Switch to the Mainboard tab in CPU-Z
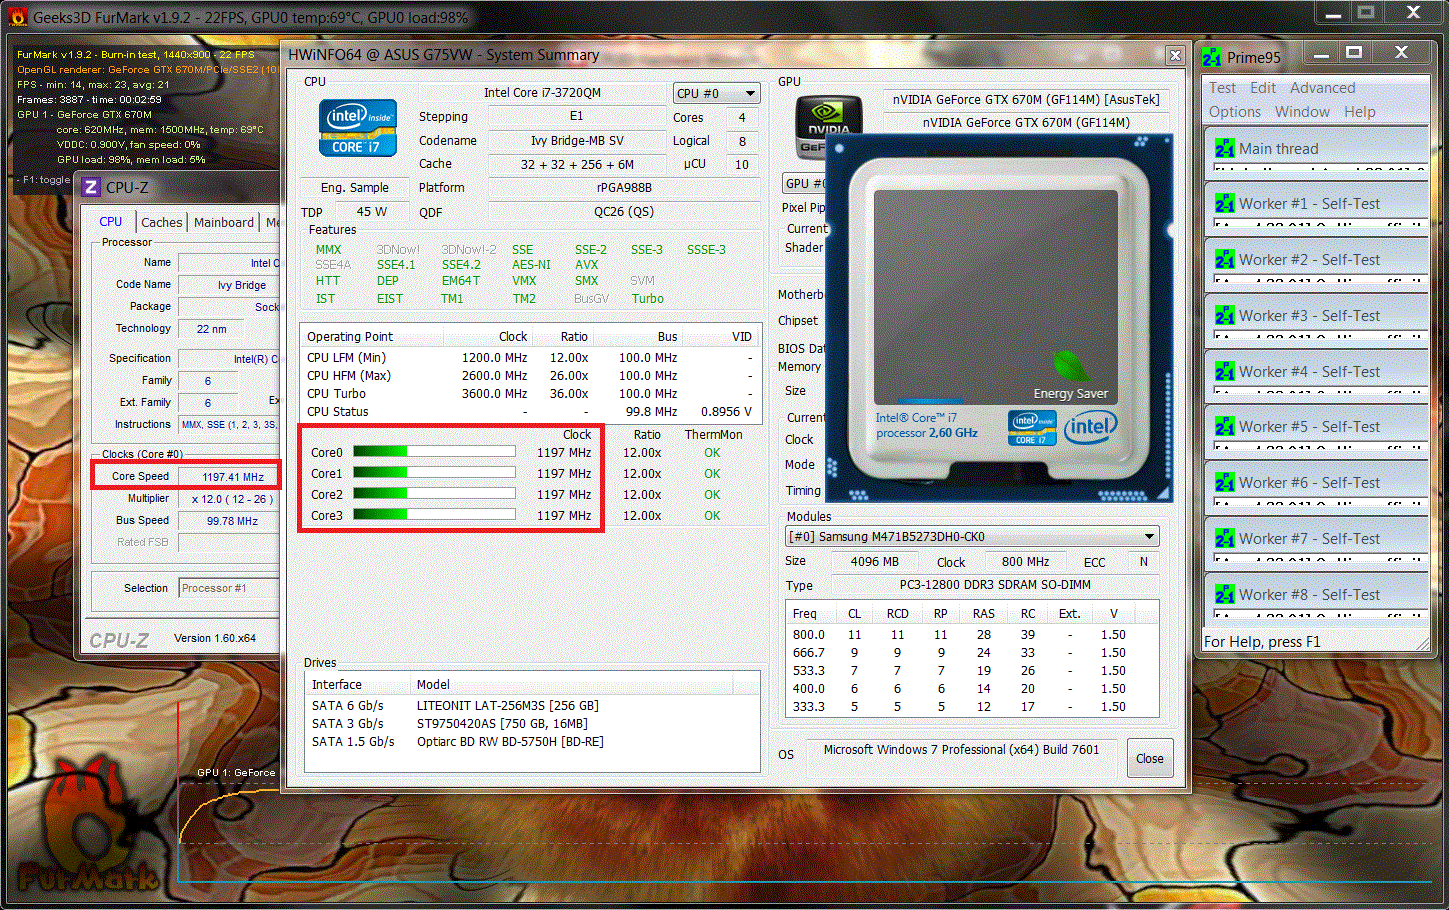Viewport: 1449px width, 910px height. (224, 223)
